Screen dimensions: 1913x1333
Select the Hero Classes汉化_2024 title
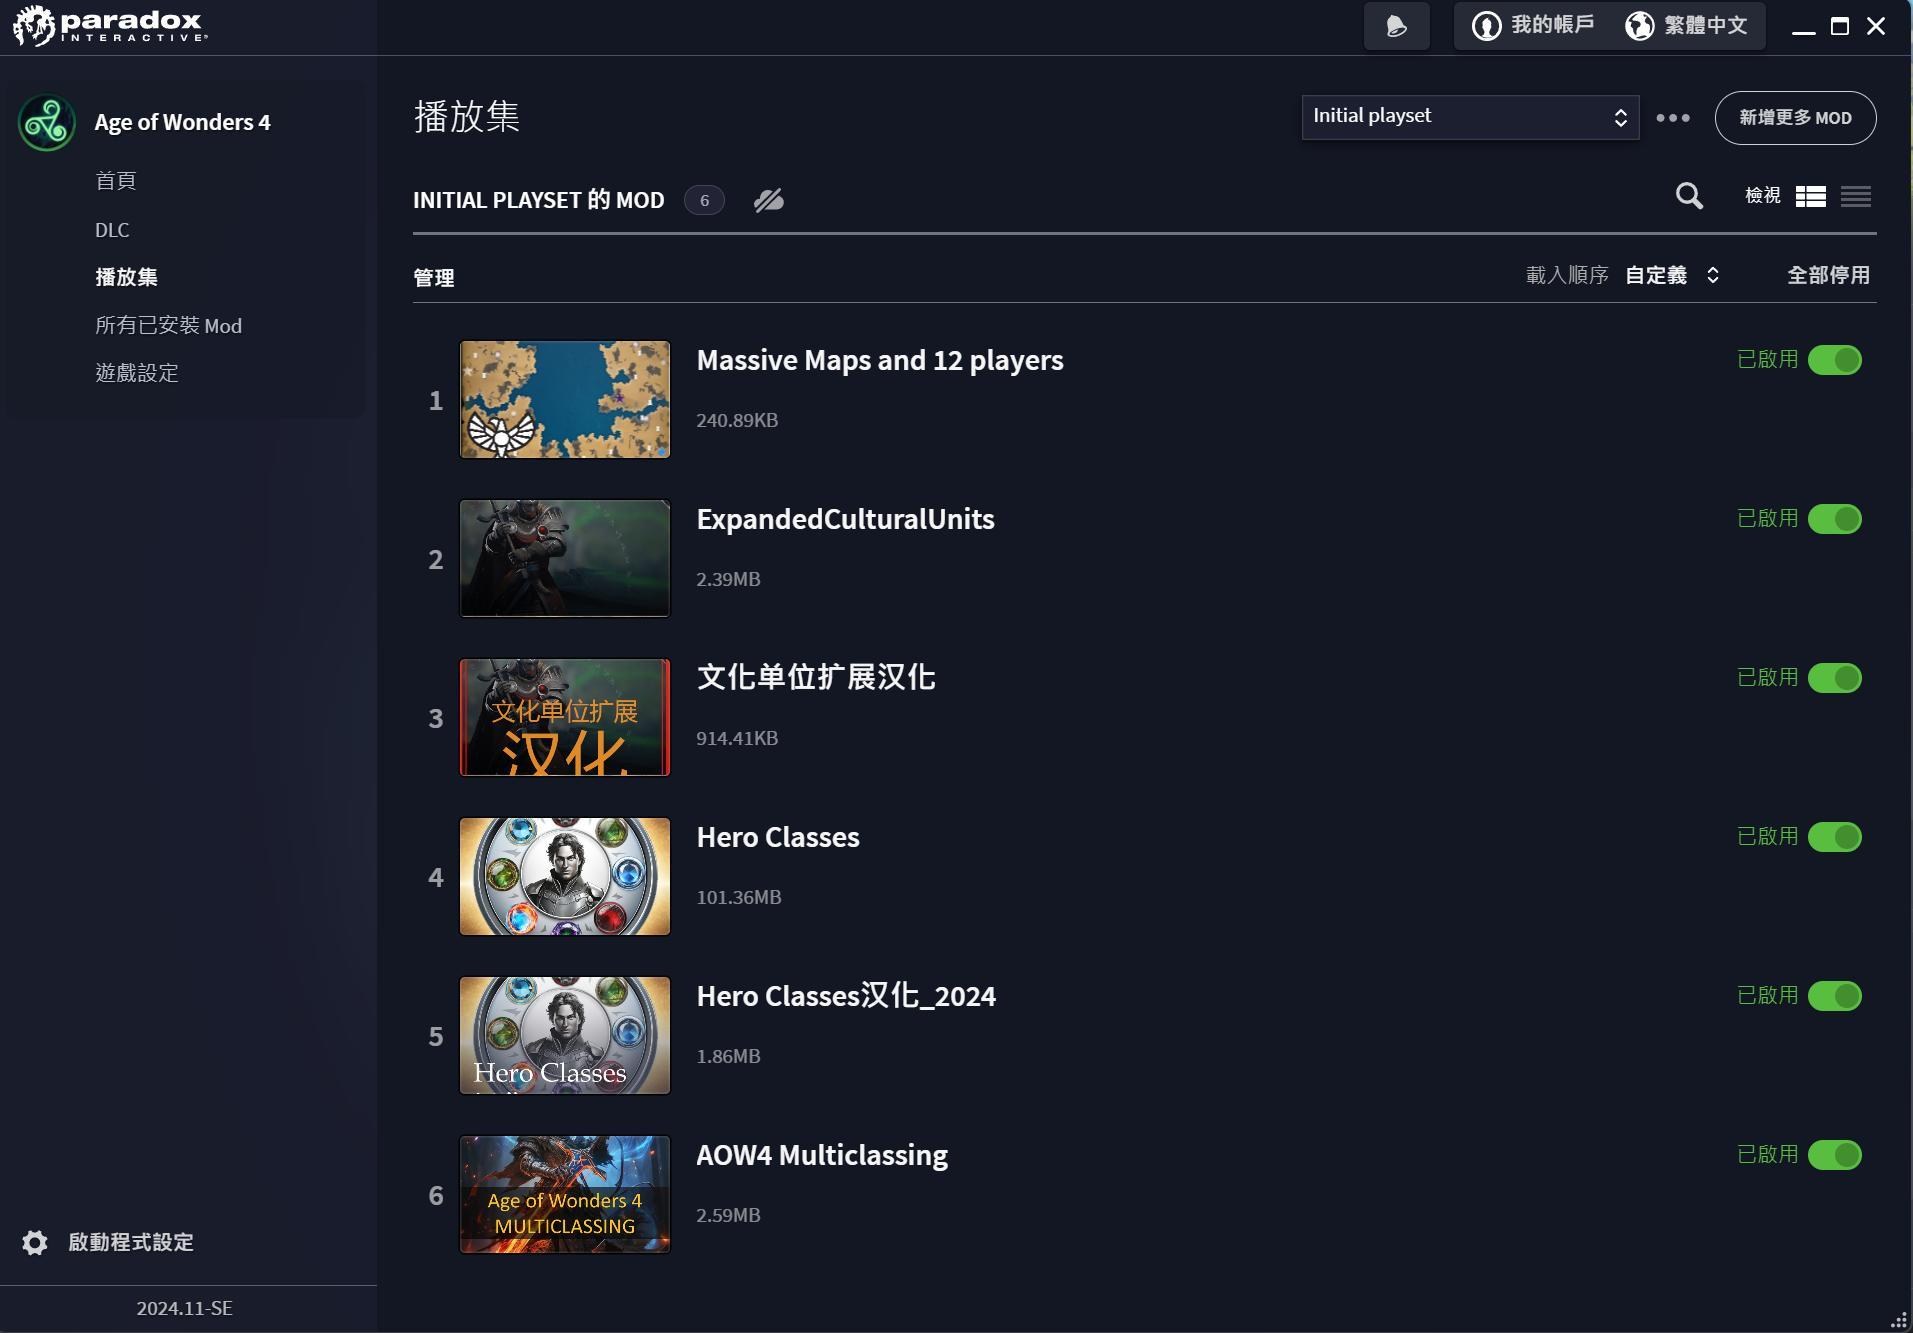[846, 996]
